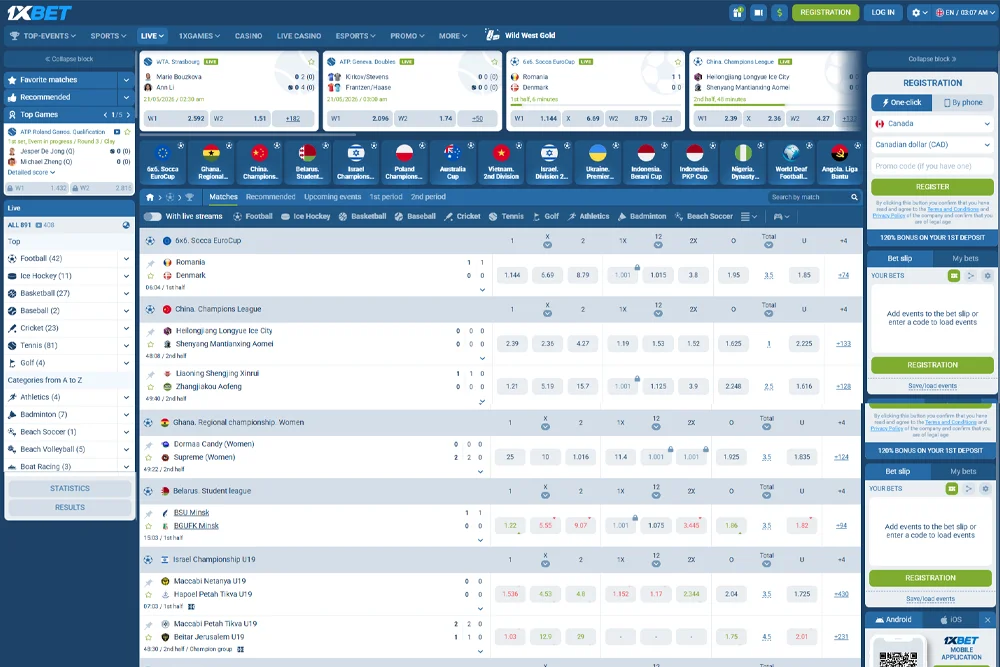
Task: Open BSU Minsk team link
Action: pyautogui.click(x=191, y=513)
